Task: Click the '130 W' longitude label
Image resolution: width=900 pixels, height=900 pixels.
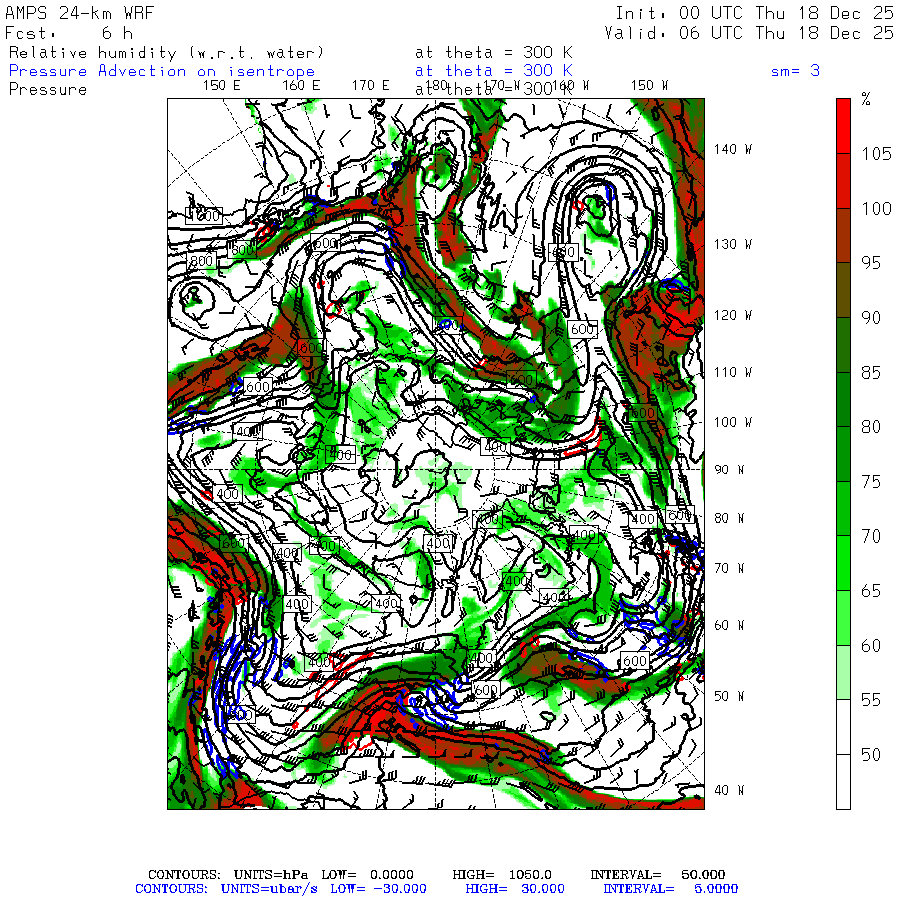Action: [733, 245]
